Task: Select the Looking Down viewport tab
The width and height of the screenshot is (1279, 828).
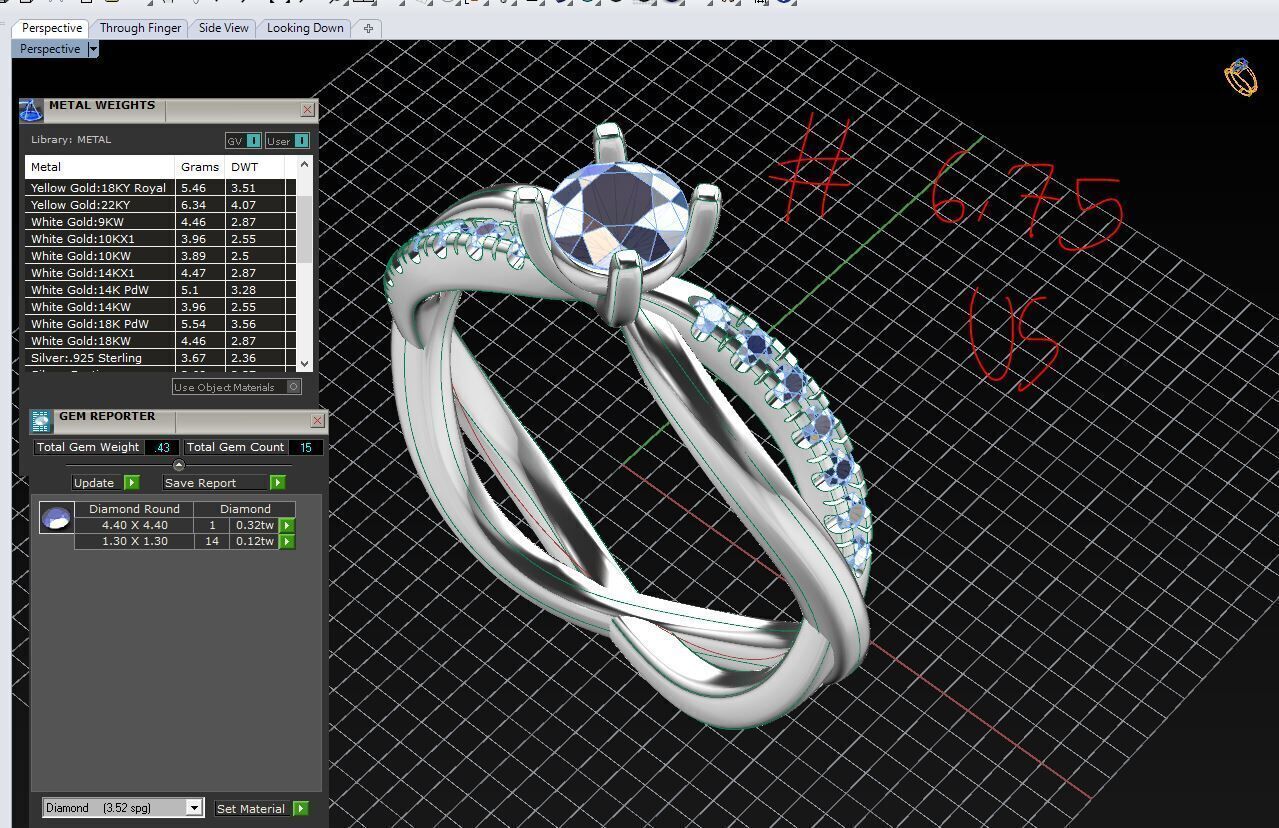Action: (305, 28)
